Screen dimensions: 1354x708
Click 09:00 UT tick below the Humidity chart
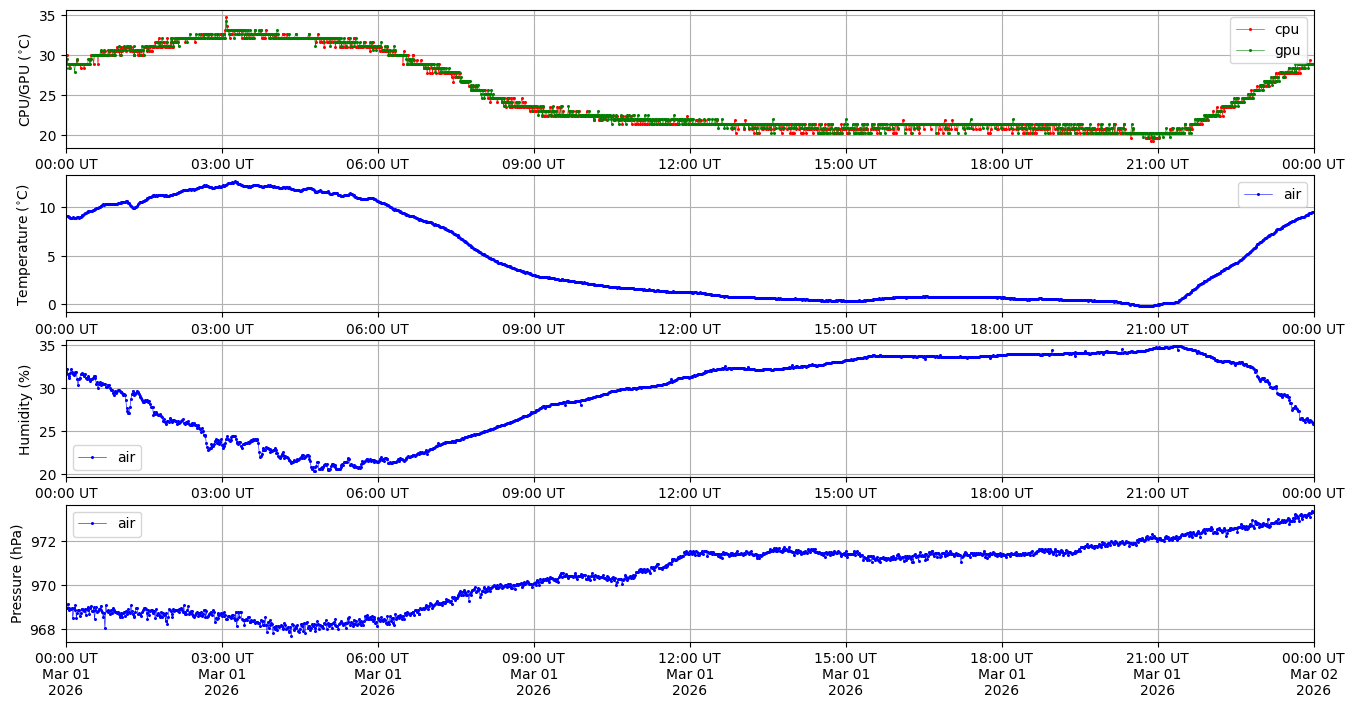pyautogui.click(x=533, y=493)
